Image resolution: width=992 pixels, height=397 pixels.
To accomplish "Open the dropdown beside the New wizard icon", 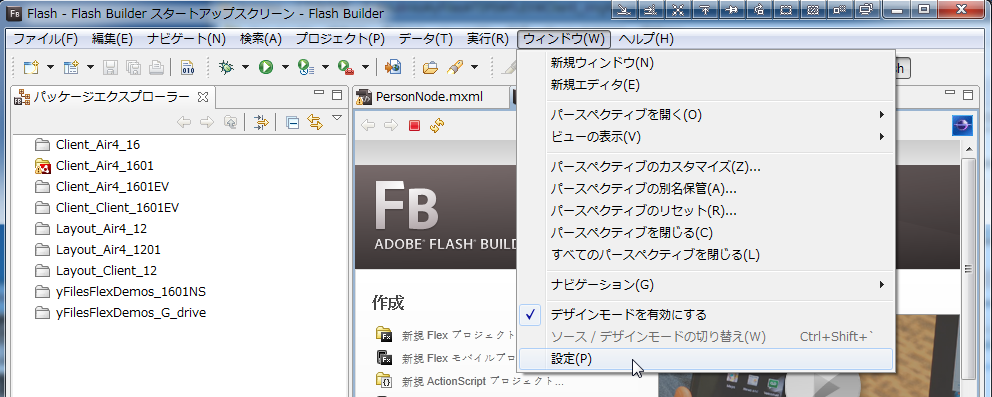I will [x=50, y=67].
